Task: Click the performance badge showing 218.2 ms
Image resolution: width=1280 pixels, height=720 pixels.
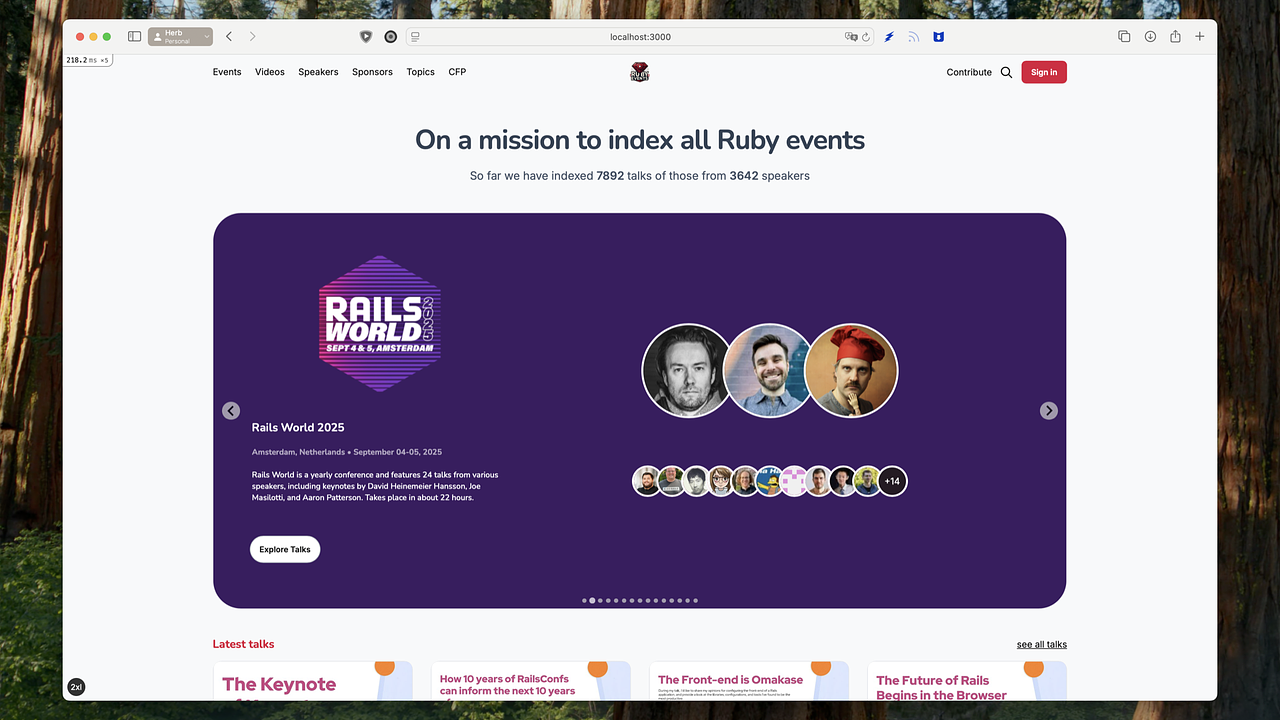Action: pos(88,60)
